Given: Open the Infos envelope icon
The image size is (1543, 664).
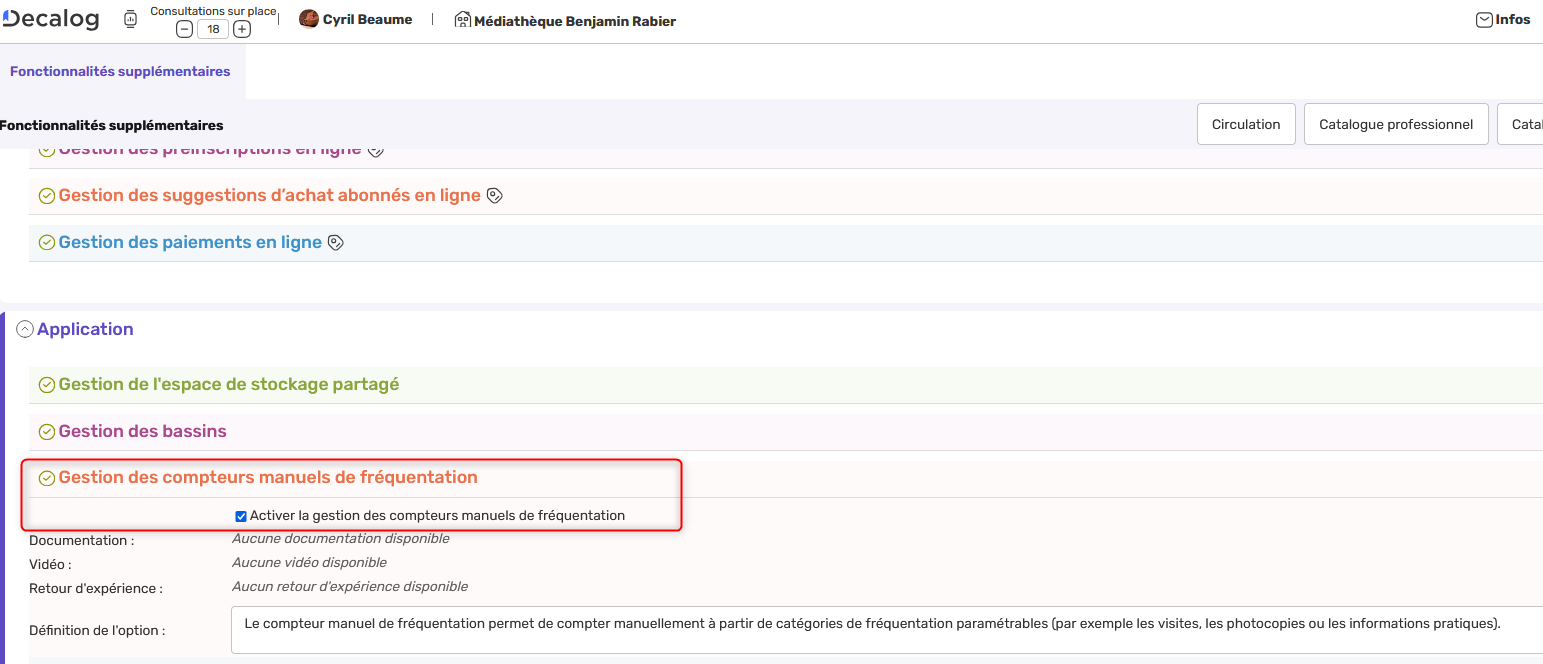Looking at the screenshot, I should tap(1484, 19).
